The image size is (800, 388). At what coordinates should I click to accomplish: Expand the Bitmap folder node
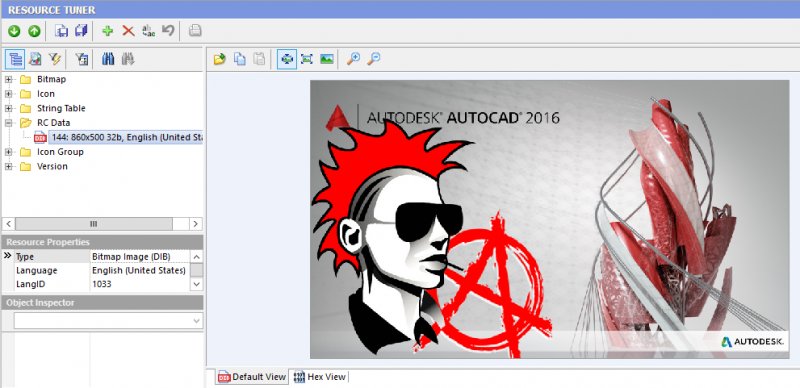coord(8,79)
